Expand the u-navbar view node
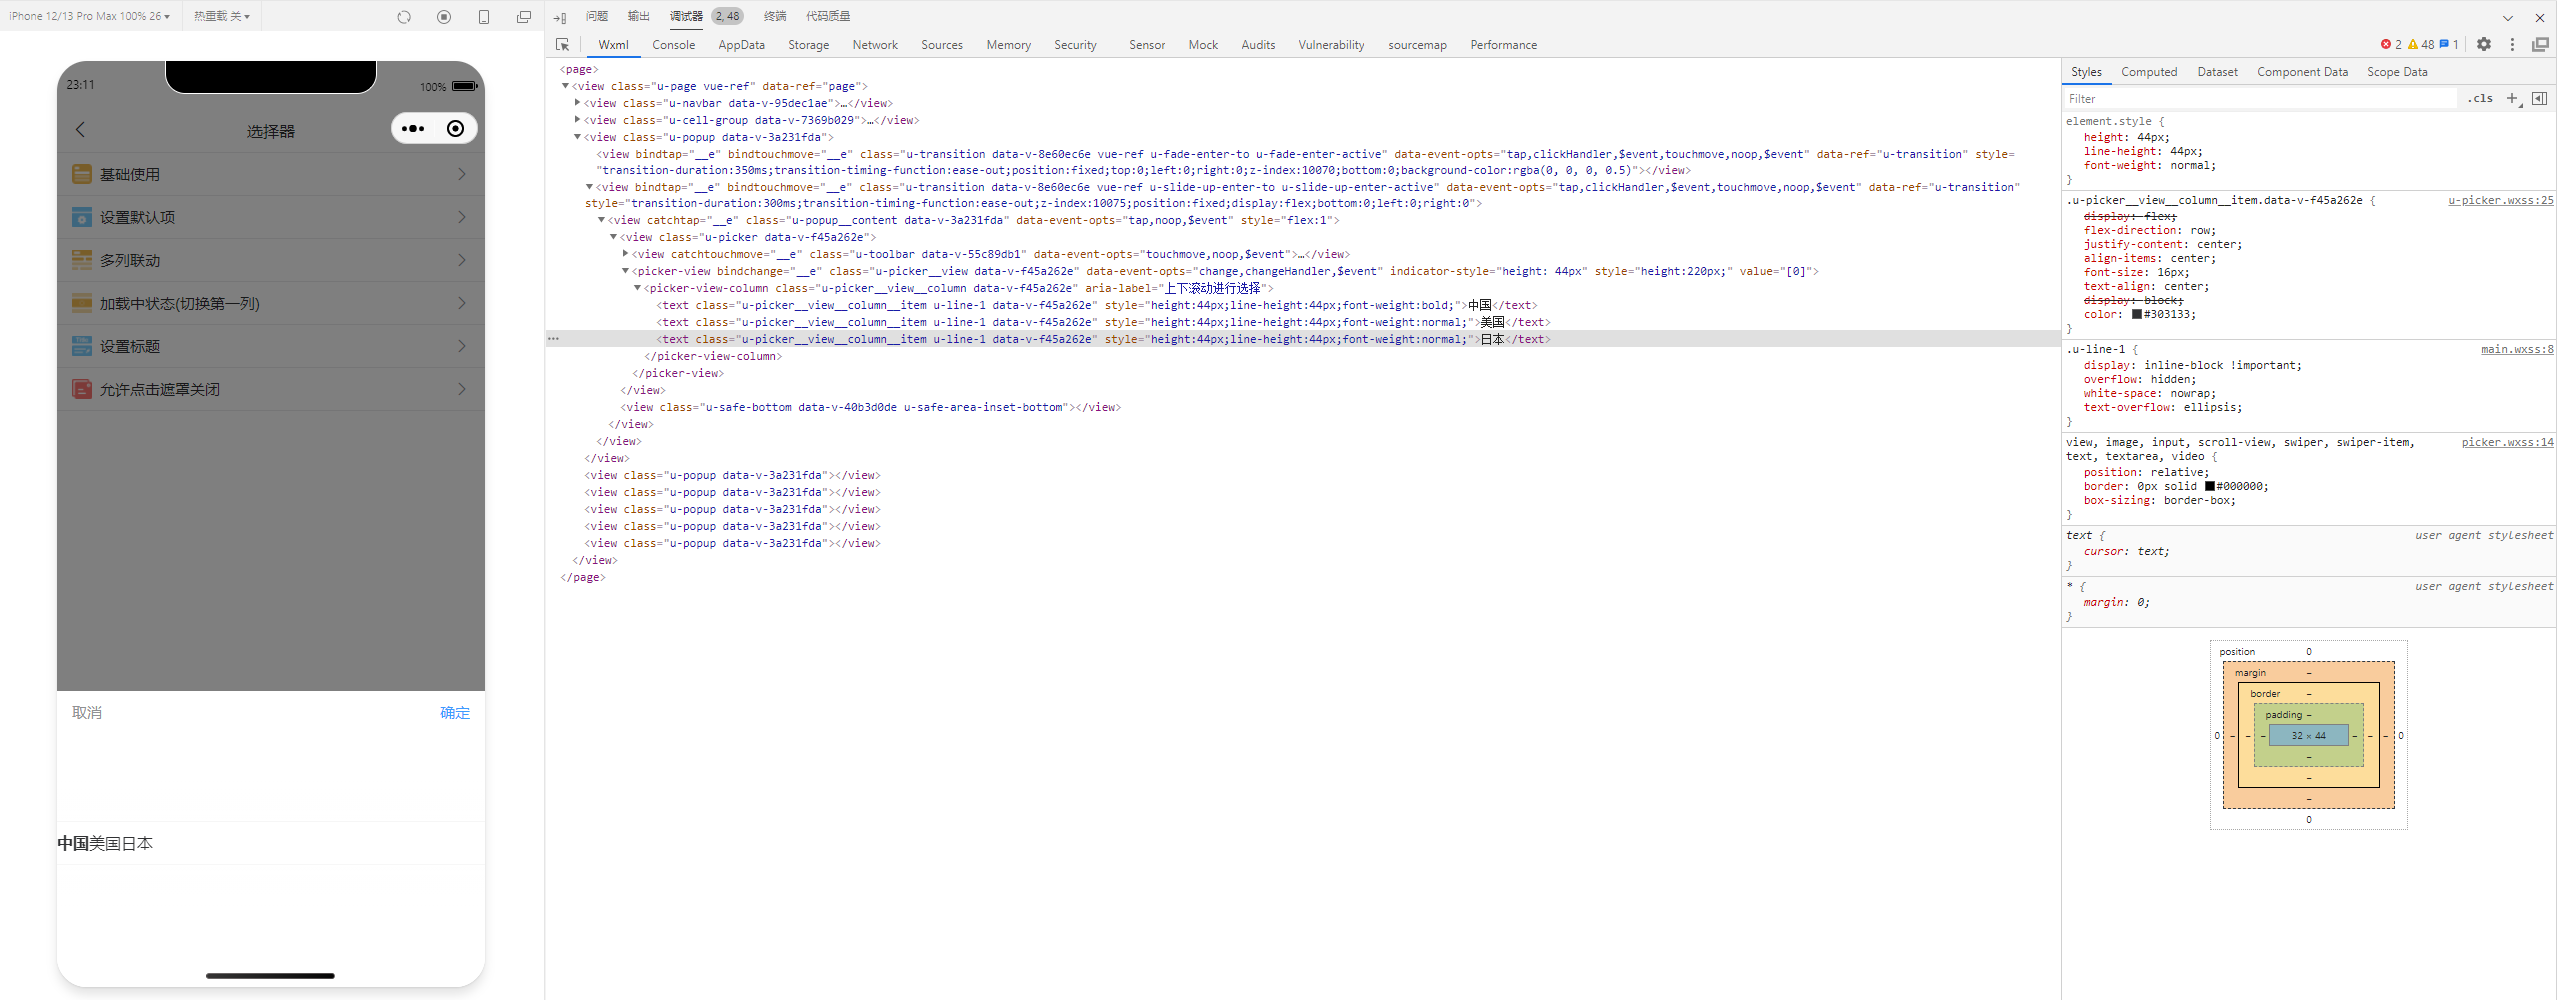 tap(578, 103)
